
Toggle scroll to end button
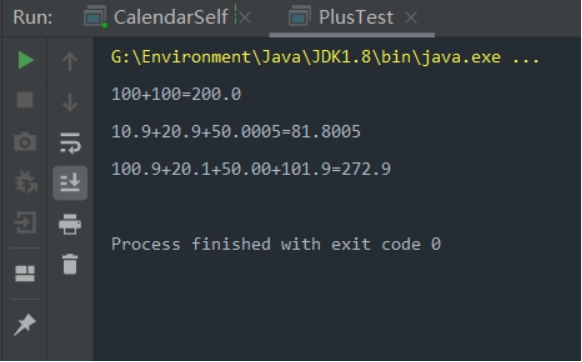coord(70,183)
